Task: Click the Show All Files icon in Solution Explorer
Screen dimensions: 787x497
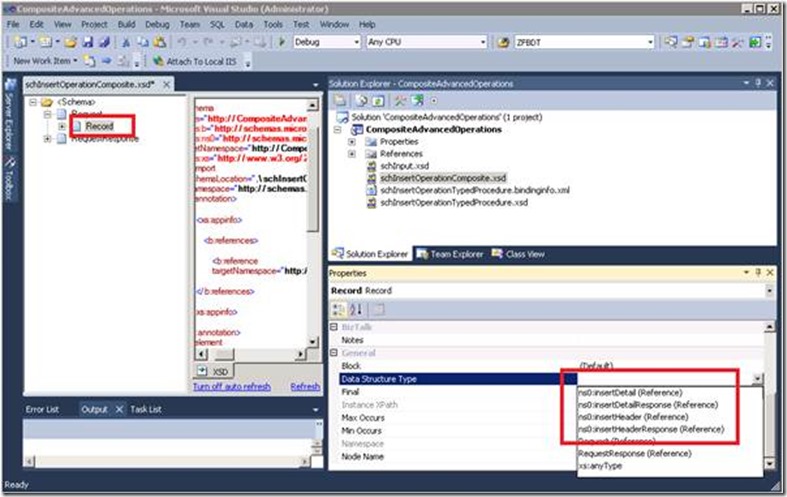Action: 362,100
